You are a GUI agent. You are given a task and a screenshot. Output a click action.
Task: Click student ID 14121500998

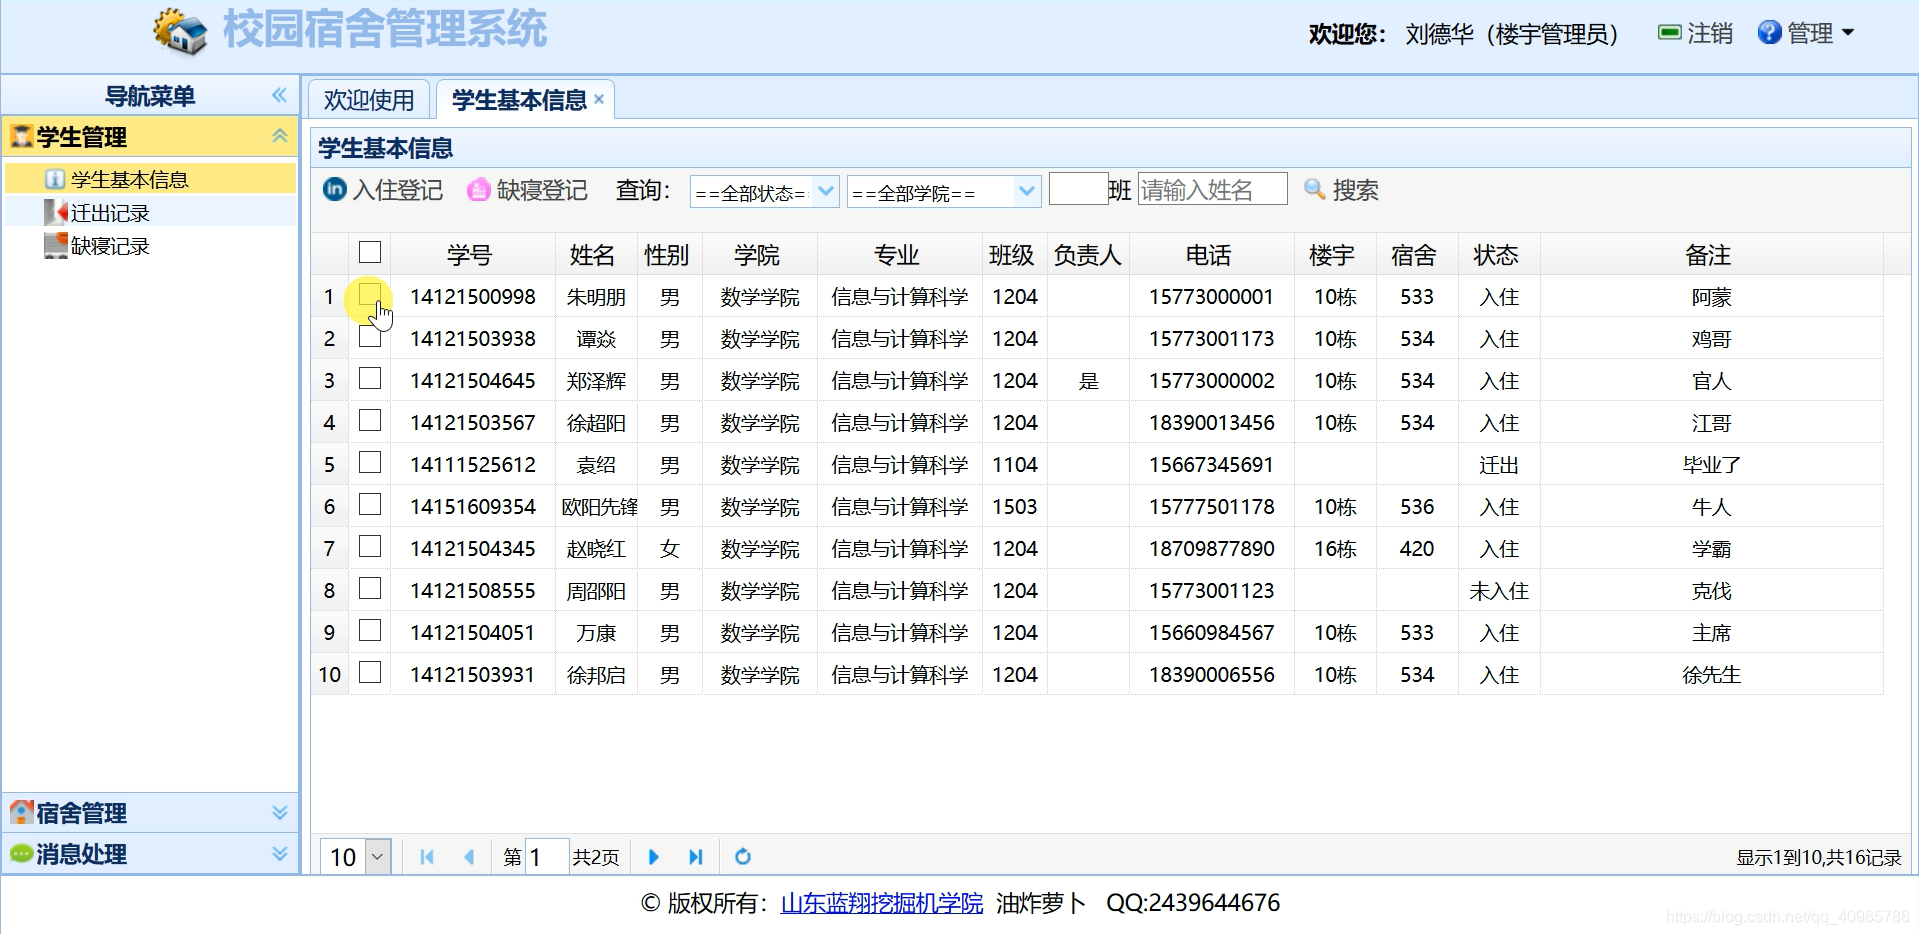pyautogui.click(x=473, y=297)
